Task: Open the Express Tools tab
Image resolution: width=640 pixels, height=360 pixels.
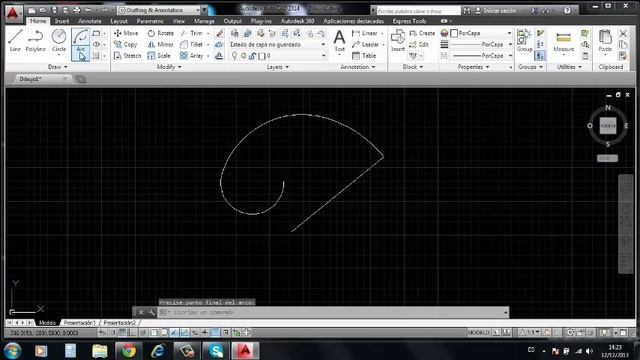Action: click(409, 21)
